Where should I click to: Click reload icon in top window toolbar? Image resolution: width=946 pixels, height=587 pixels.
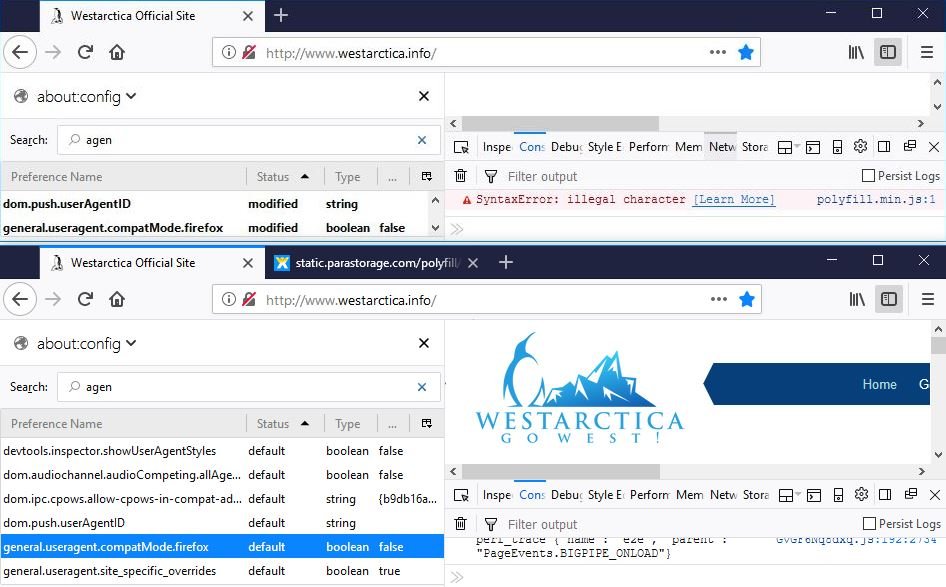click(86, 52)
